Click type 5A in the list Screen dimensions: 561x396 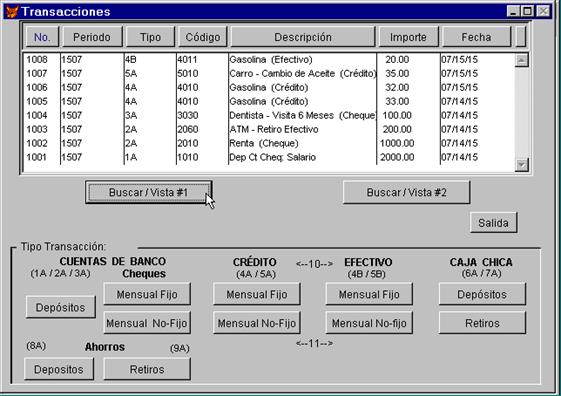pos(131,73)
